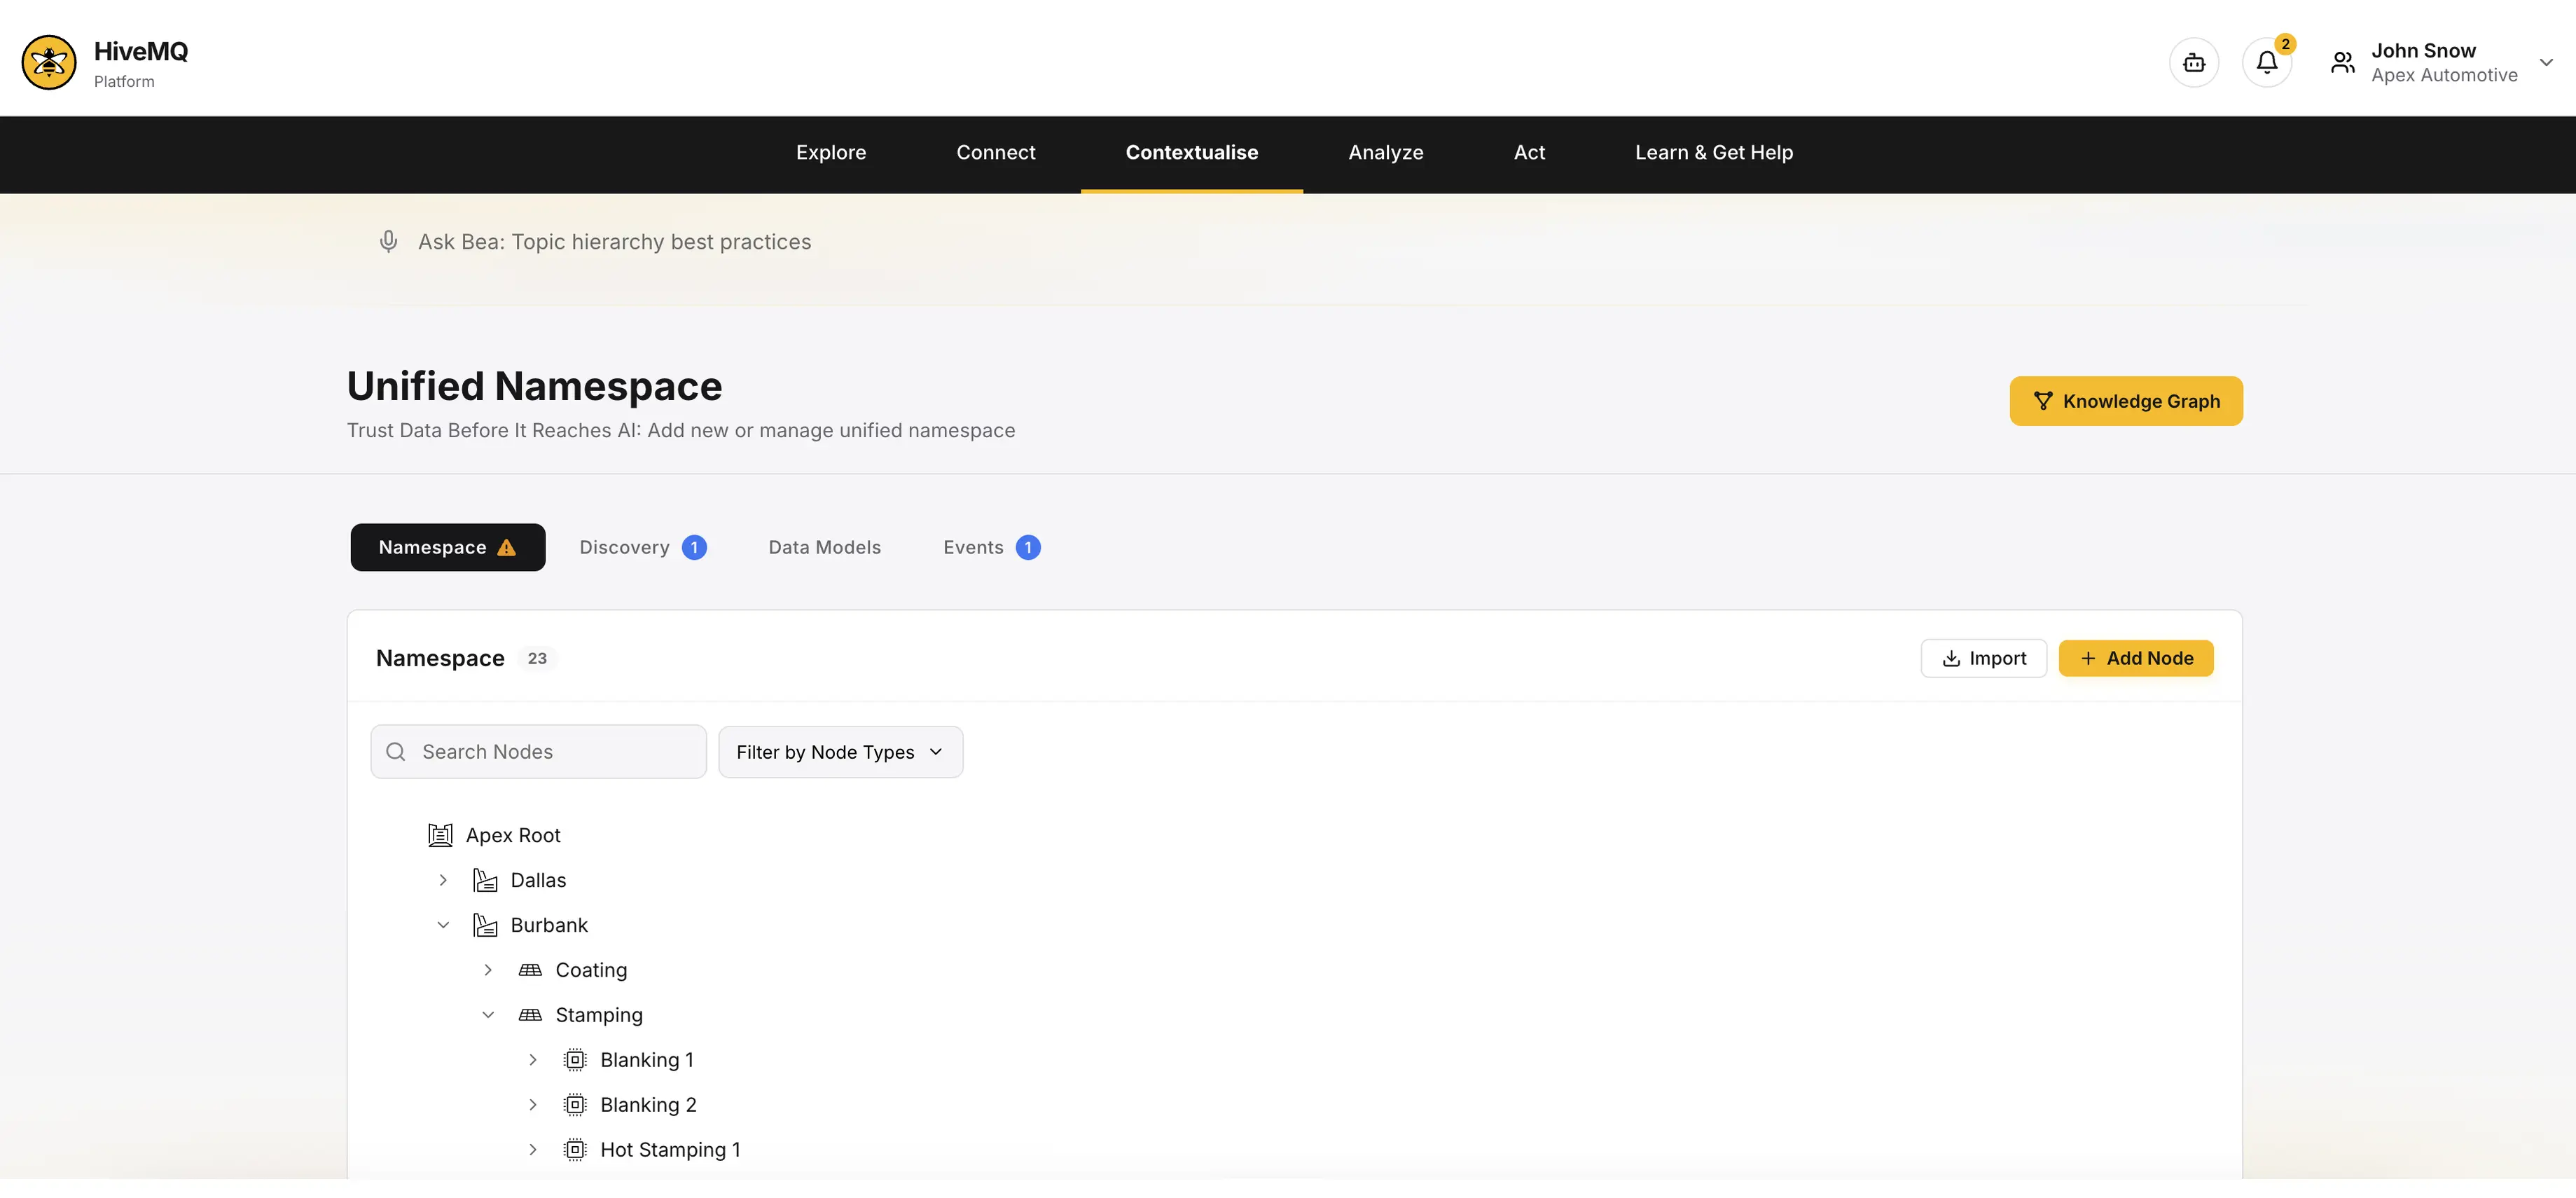2576x1198 pixels.
Task: Click the Burbank site icon
Action: [x=485, y=925]
